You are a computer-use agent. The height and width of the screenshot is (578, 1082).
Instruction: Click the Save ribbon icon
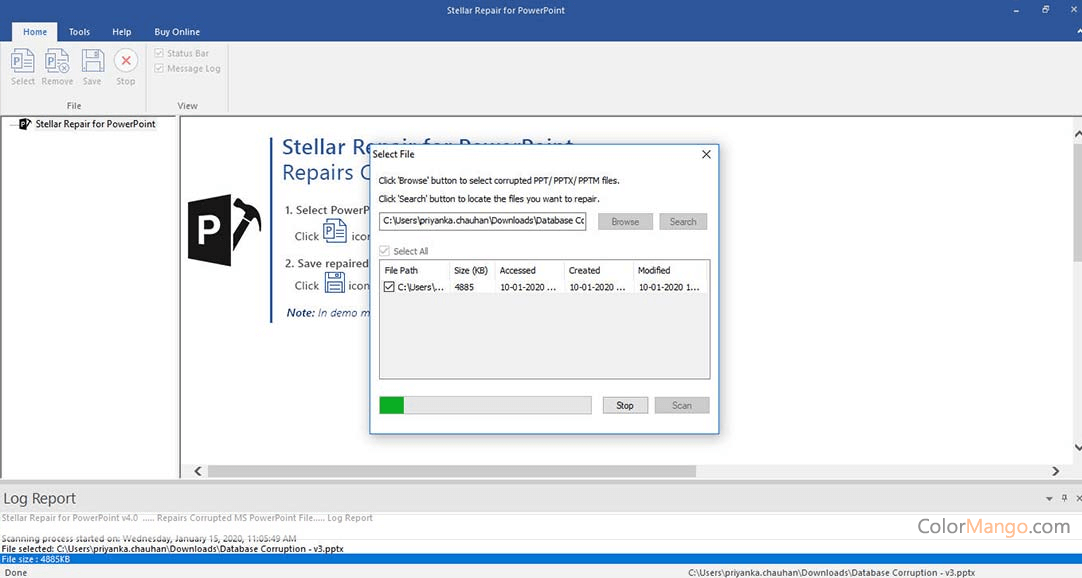[x=92, y=66]
